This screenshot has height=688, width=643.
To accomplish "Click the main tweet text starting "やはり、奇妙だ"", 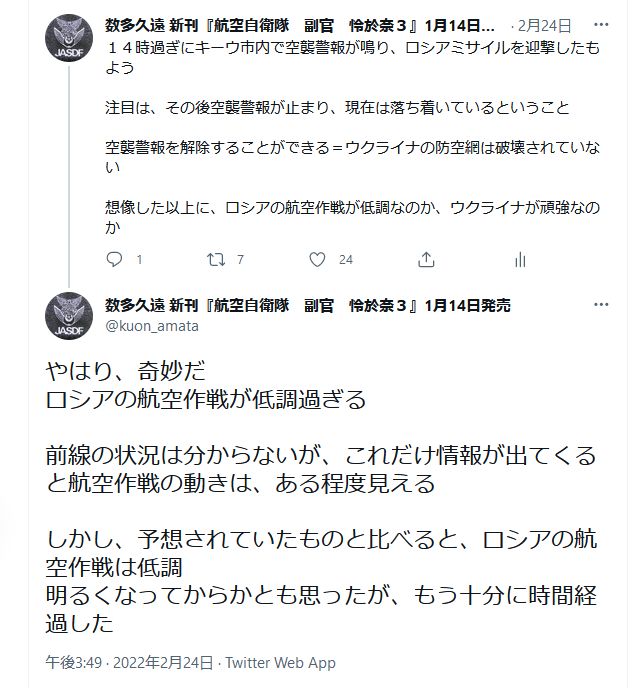I will [x=125, y=370].
